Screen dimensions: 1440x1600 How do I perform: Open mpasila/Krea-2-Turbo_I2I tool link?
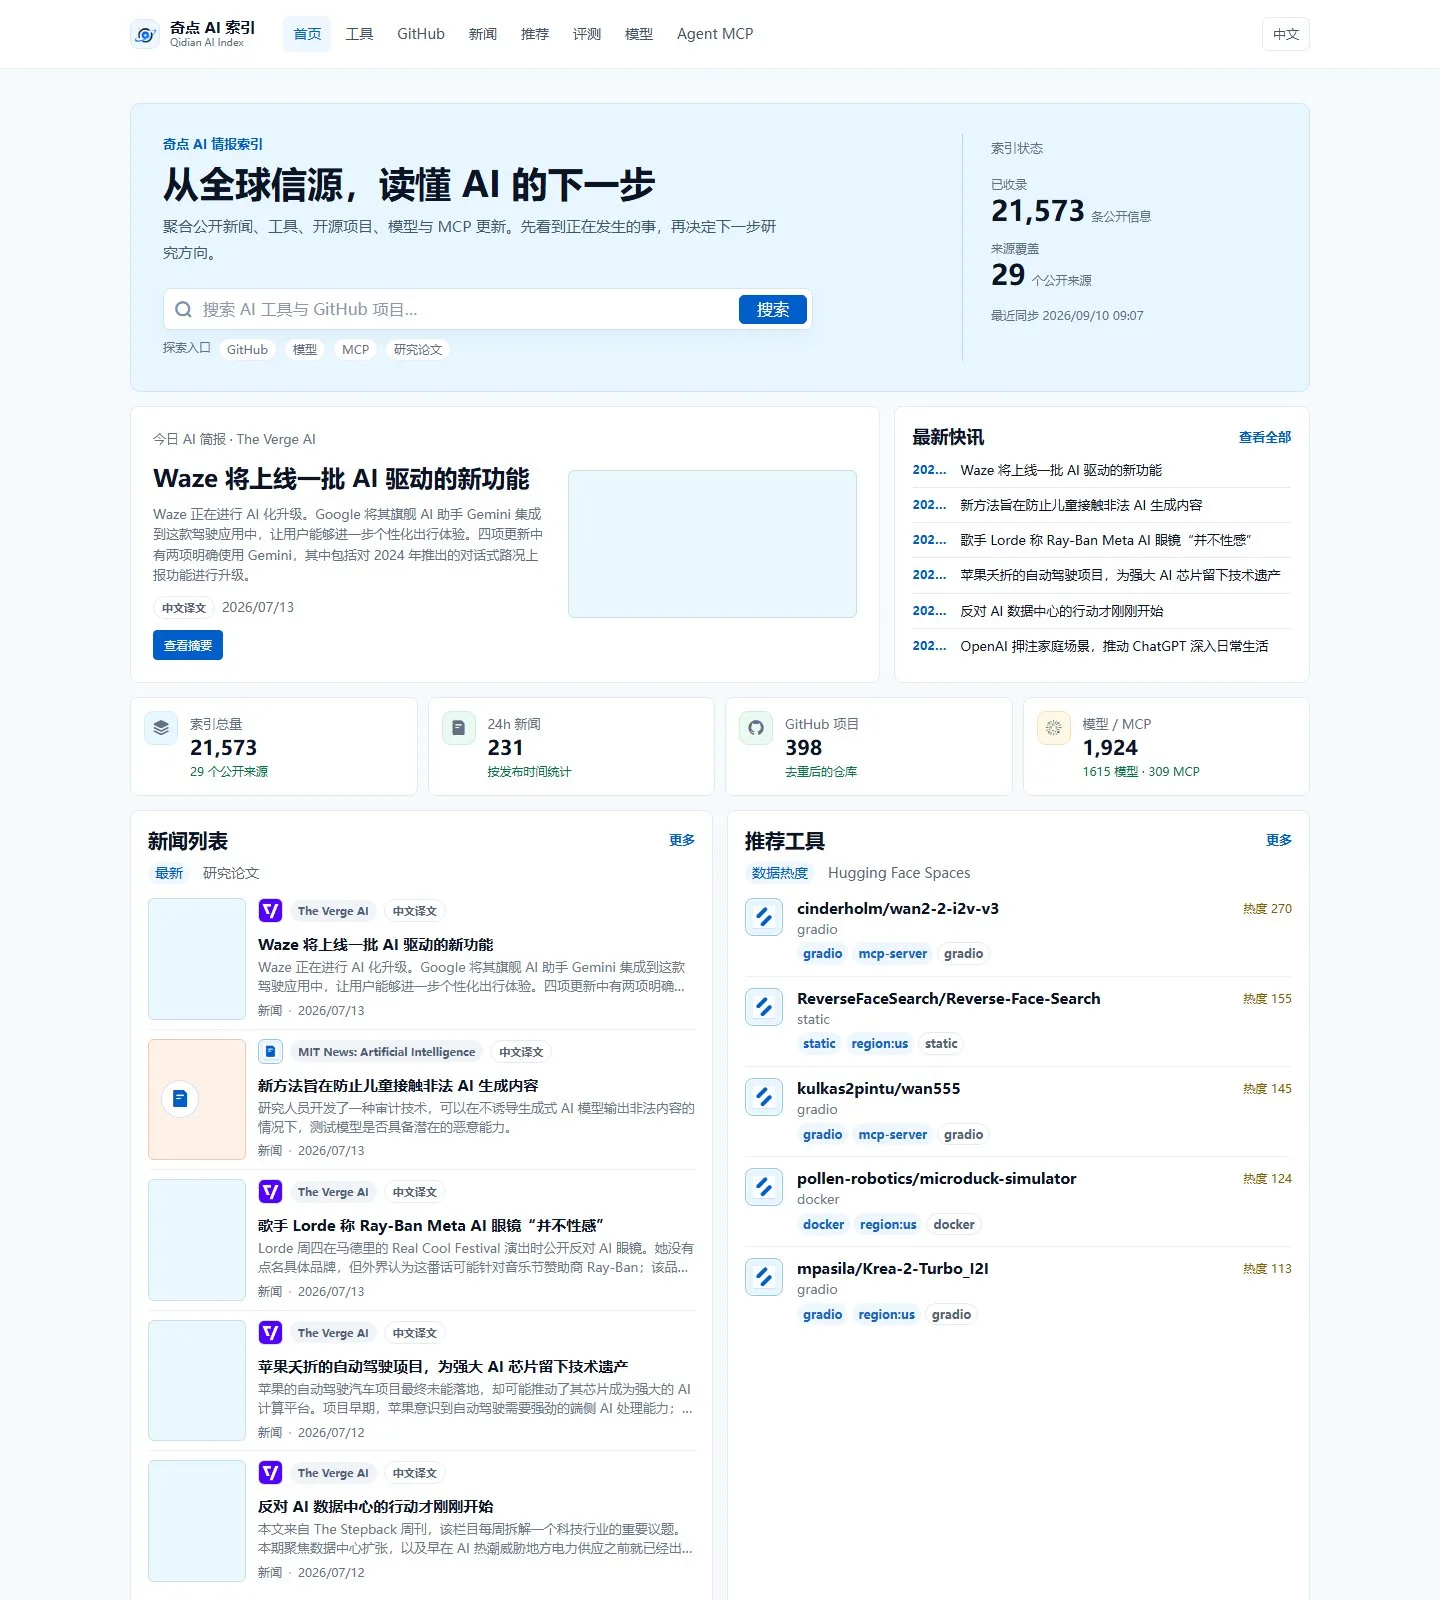click(x=893, y=1269)
